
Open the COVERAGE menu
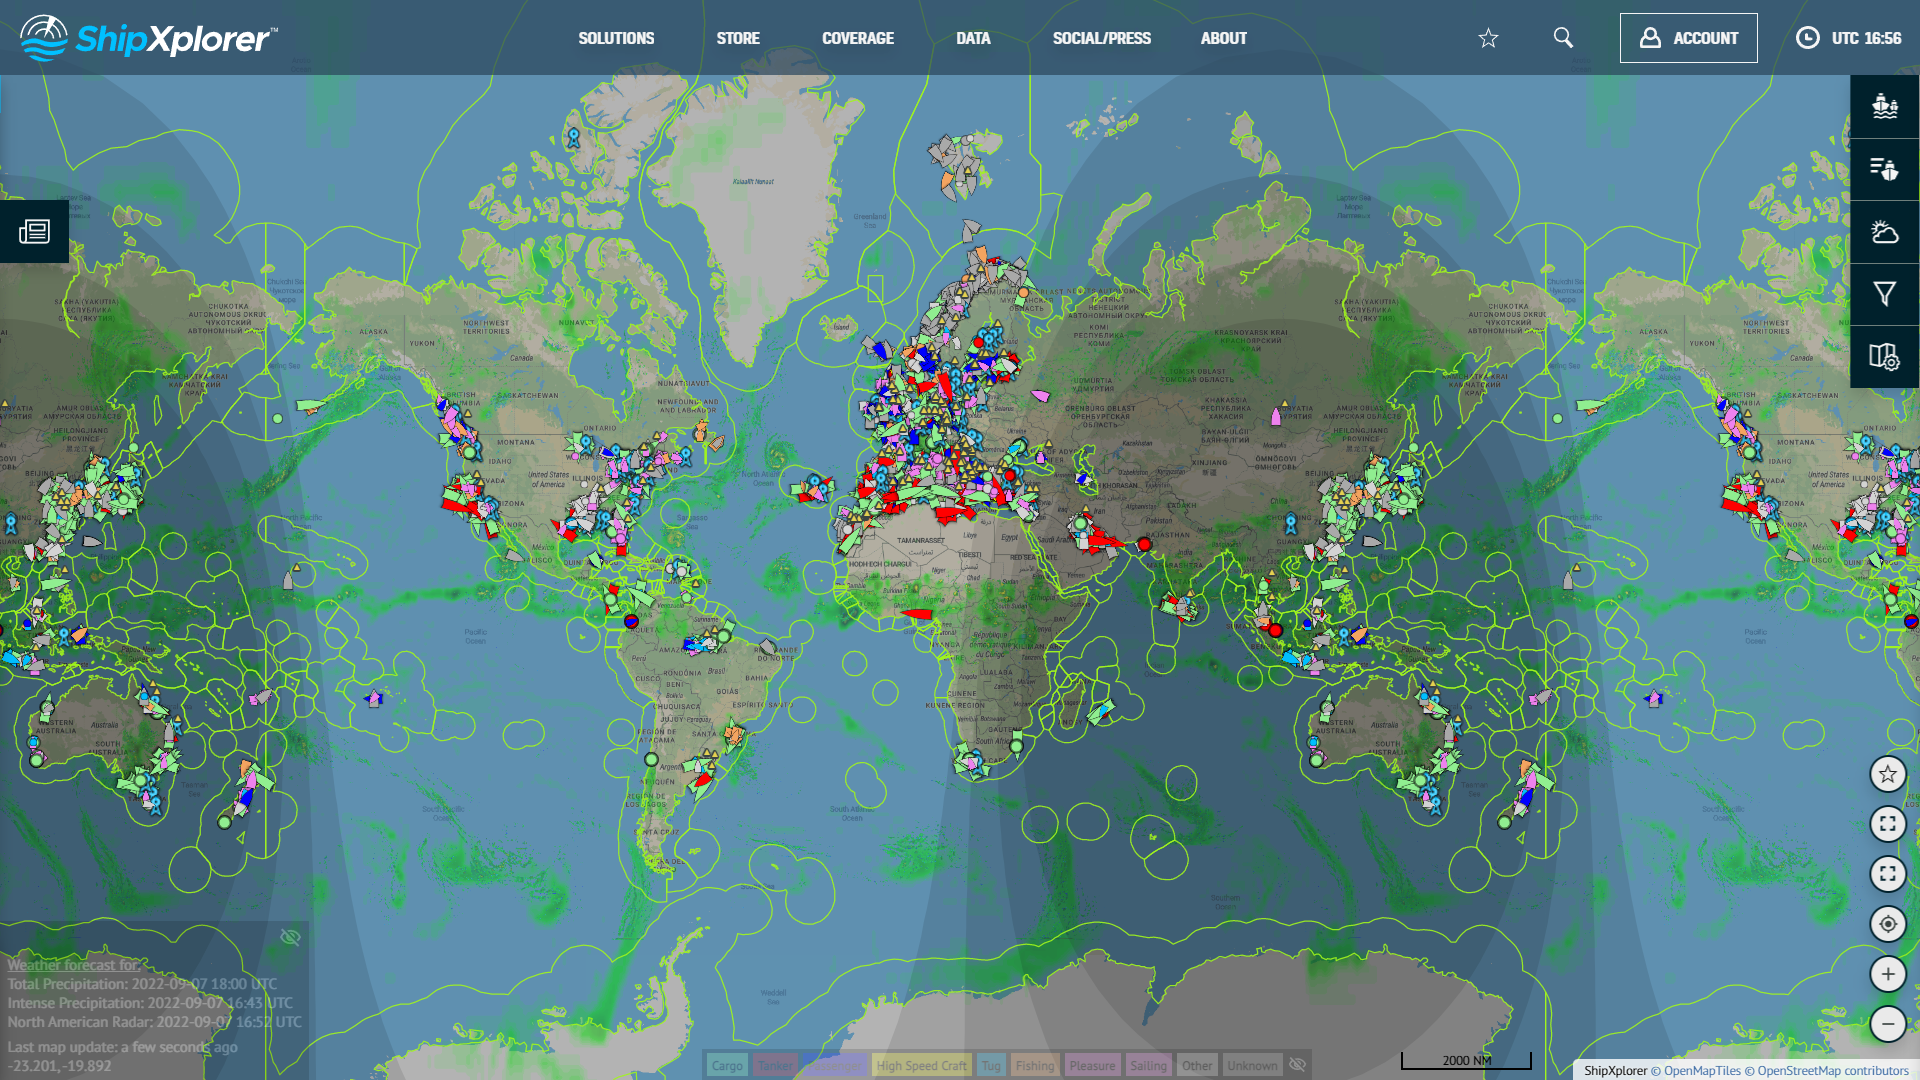858,38
